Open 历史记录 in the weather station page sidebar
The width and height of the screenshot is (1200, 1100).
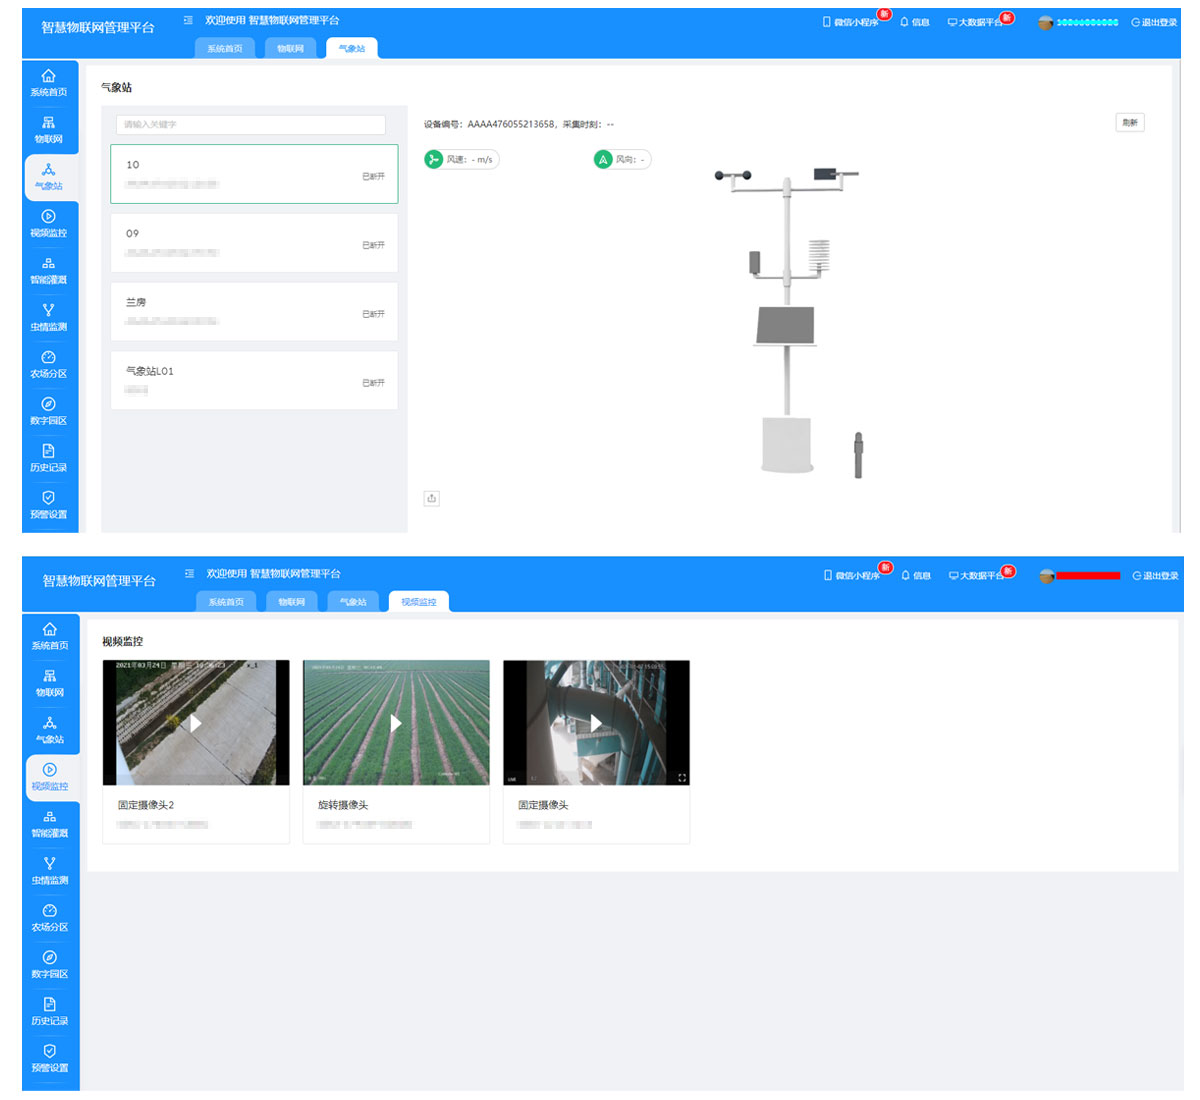coord(48,457)
